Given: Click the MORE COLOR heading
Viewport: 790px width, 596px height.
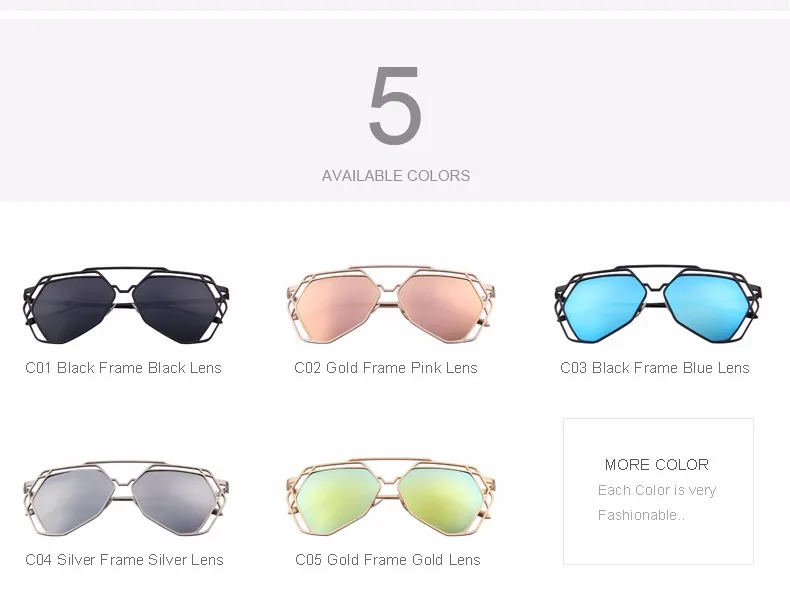Looking at the screenshot, I should pos(657,465).
